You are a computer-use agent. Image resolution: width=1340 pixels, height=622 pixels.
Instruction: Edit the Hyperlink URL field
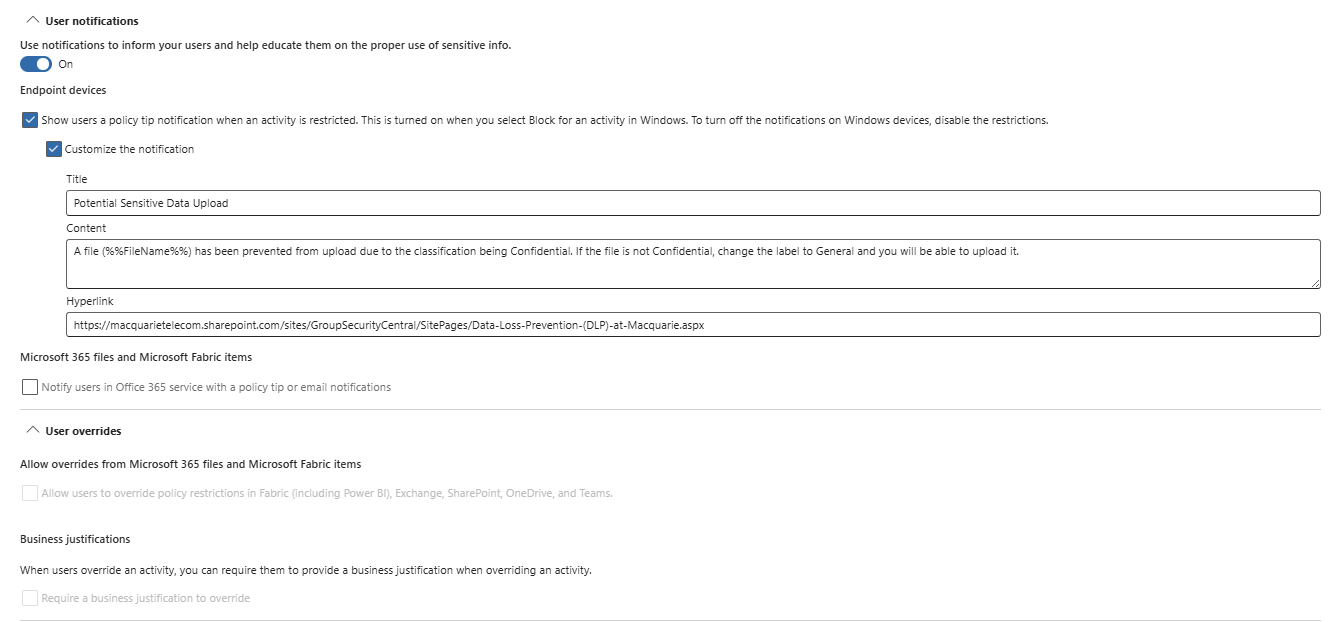point(693,325)
